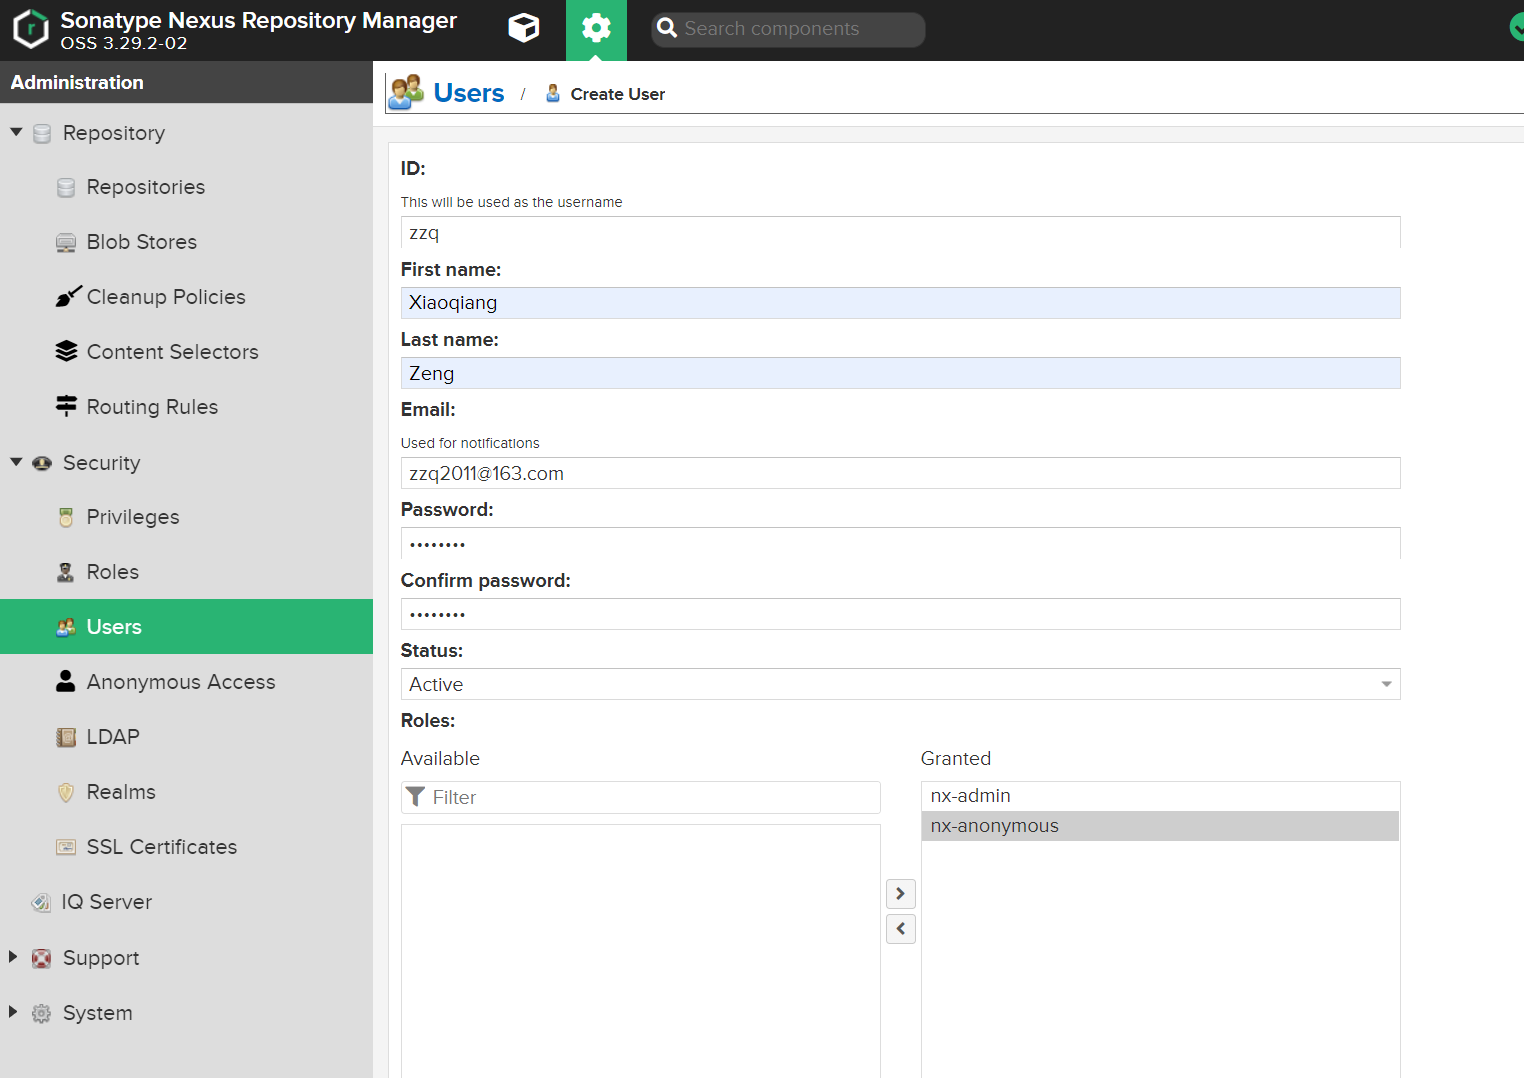Collapse the Security tree section
Image resolution: width=1524 pixels, height=1078 pixels.
pos(16,462)
